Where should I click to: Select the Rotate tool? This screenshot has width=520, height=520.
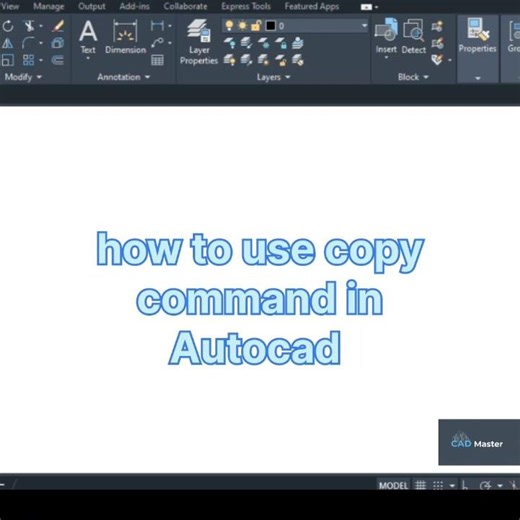pos(8,26)
